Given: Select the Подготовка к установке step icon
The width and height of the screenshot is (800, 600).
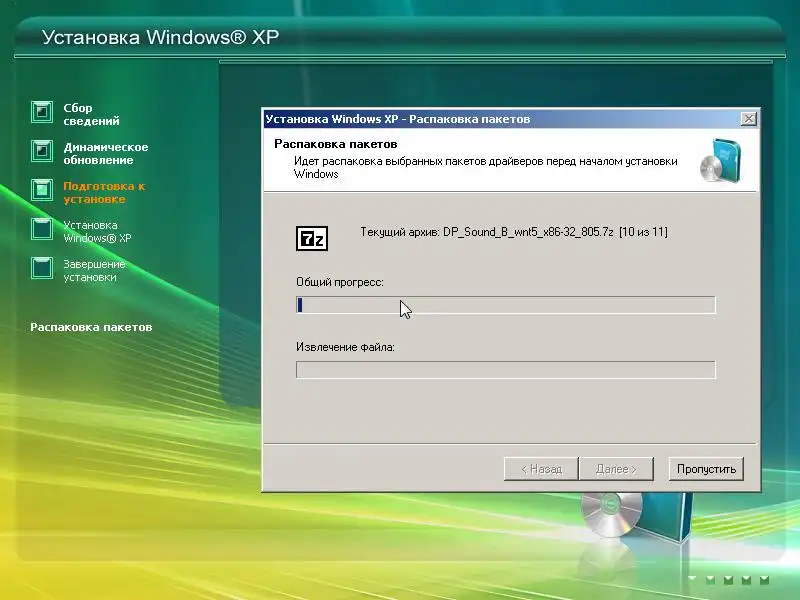Looking at the screenshot, I should click(x=42, y=190).
